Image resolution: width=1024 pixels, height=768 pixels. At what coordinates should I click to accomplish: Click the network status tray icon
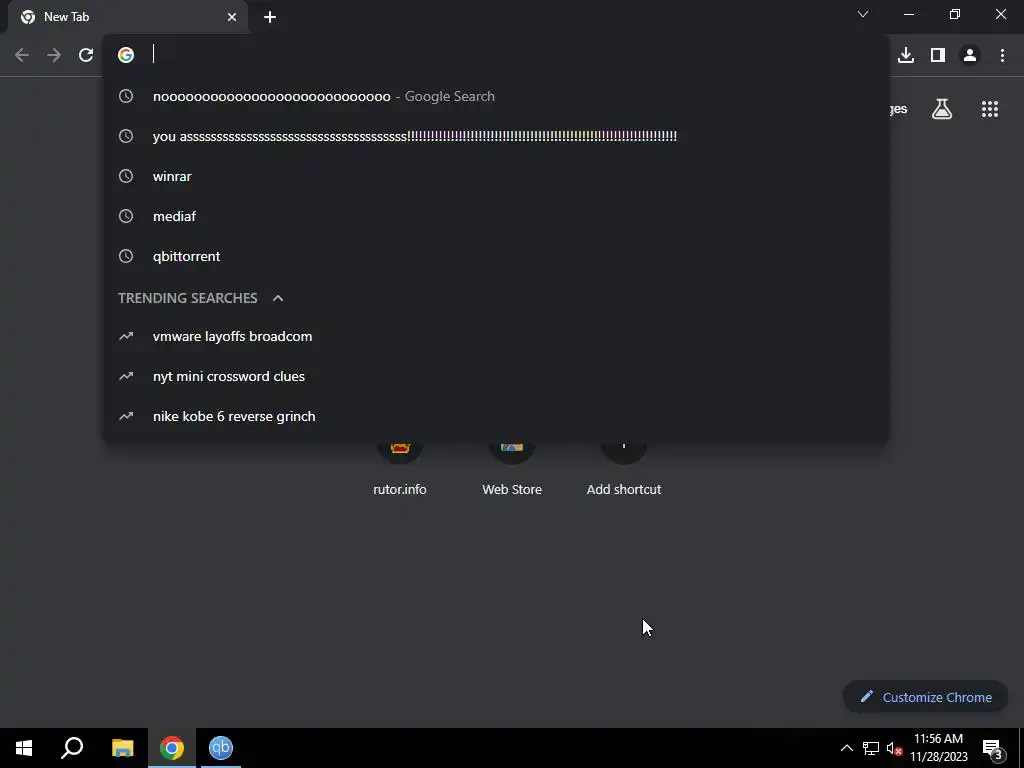(871, 748)
